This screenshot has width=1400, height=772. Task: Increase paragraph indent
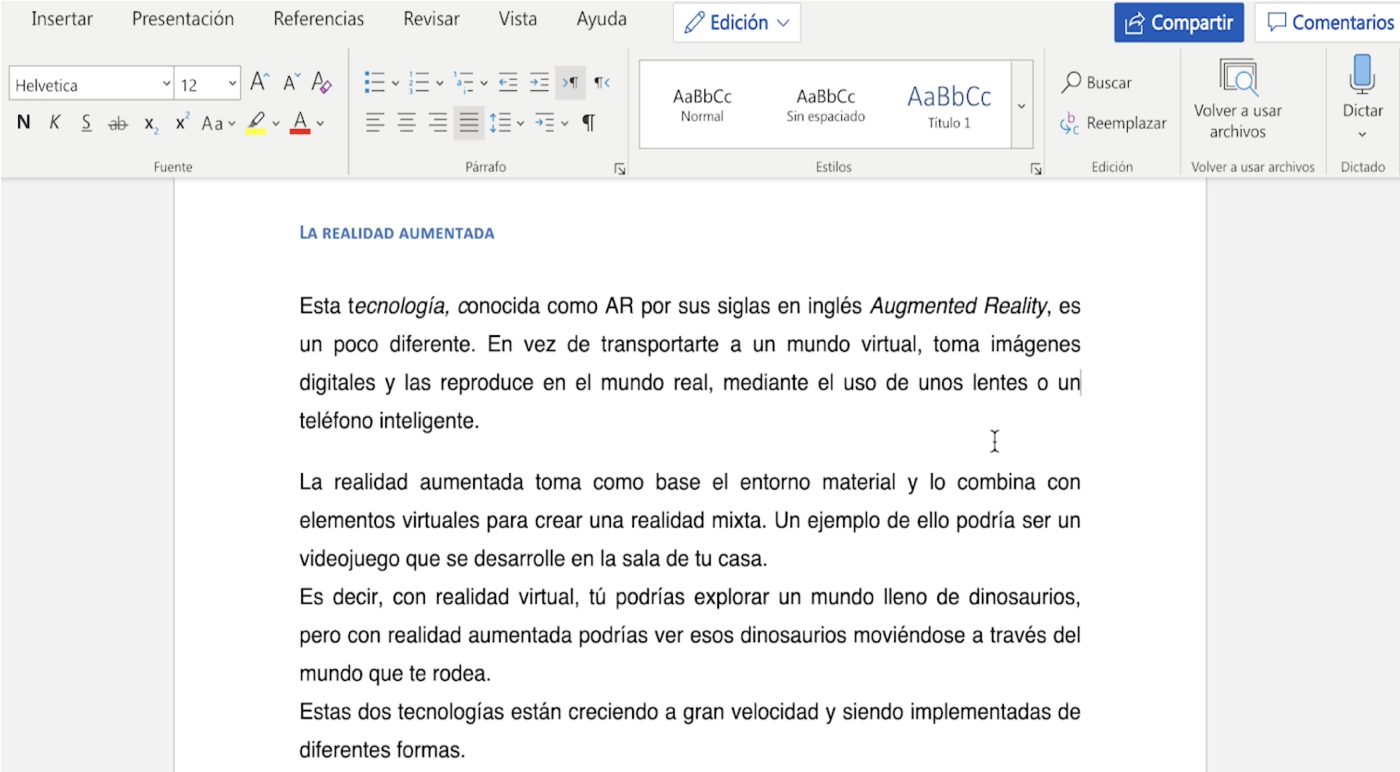coord(539,83)
